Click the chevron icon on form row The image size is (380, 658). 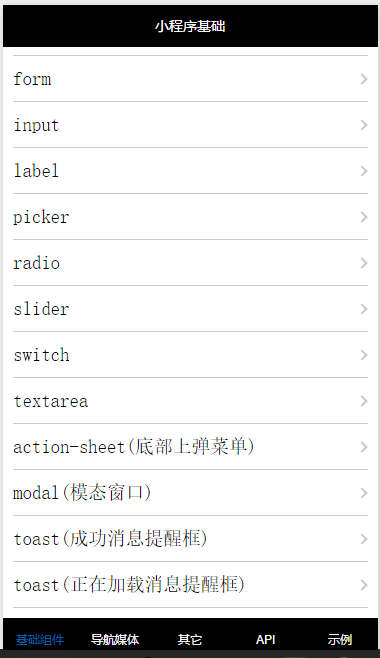[364, 79]
